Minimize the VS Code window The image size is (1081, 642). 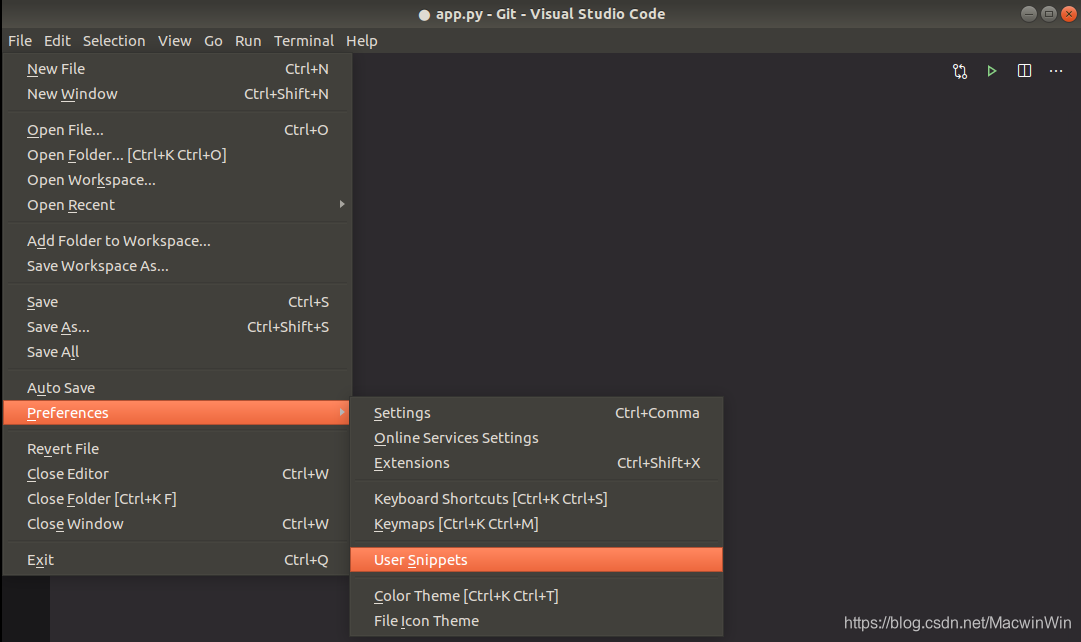point(1029,14)
